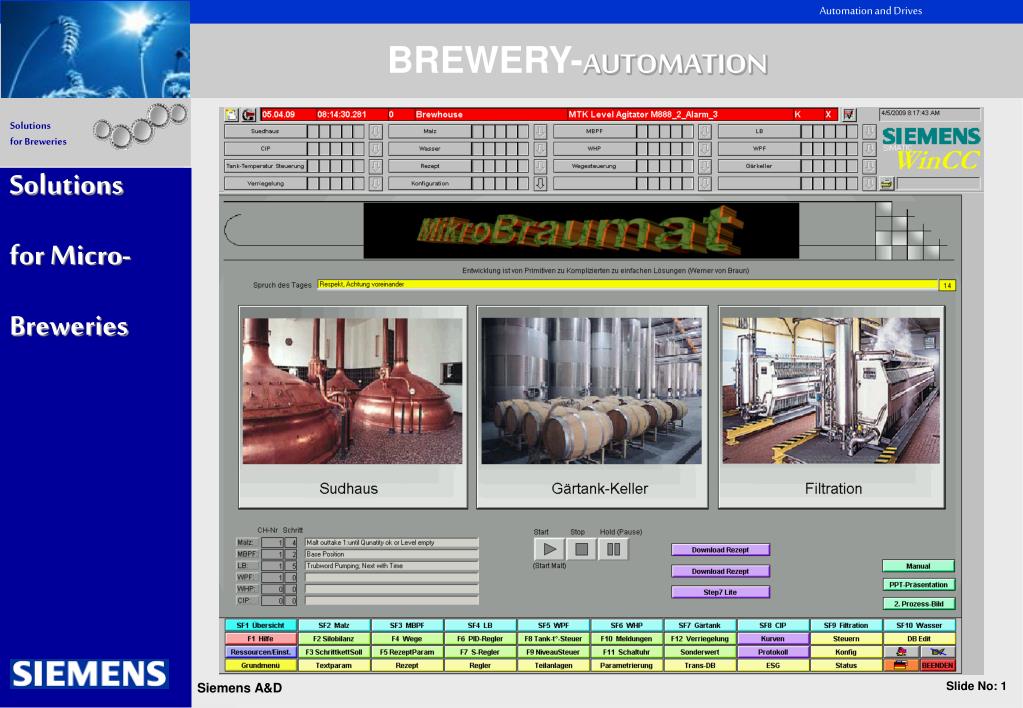Click the alarm horn acknowledge icon in red bar
The width and height of the screenshot is (1023, 708).
pos(249,114)
